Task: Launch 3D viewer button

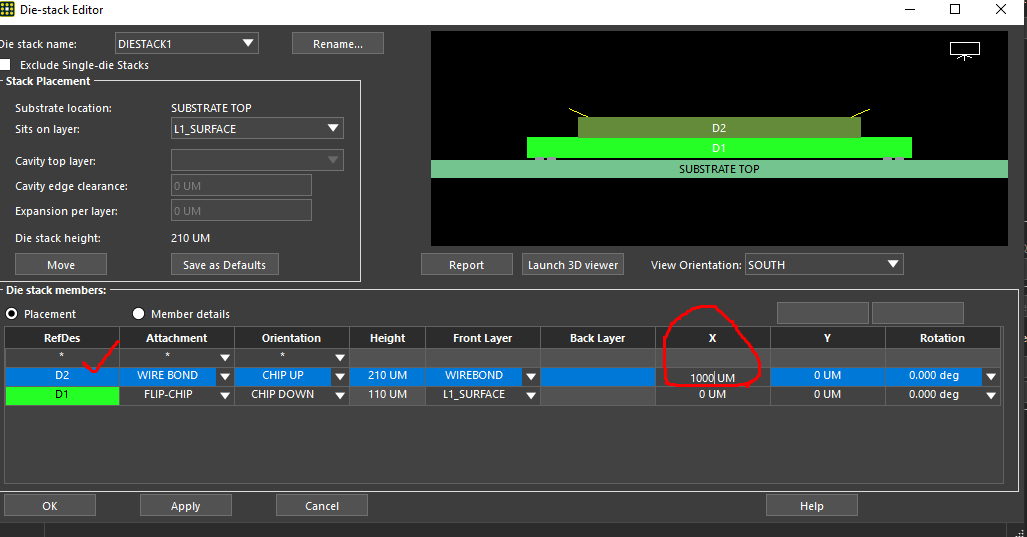Action: coord(573,265)
